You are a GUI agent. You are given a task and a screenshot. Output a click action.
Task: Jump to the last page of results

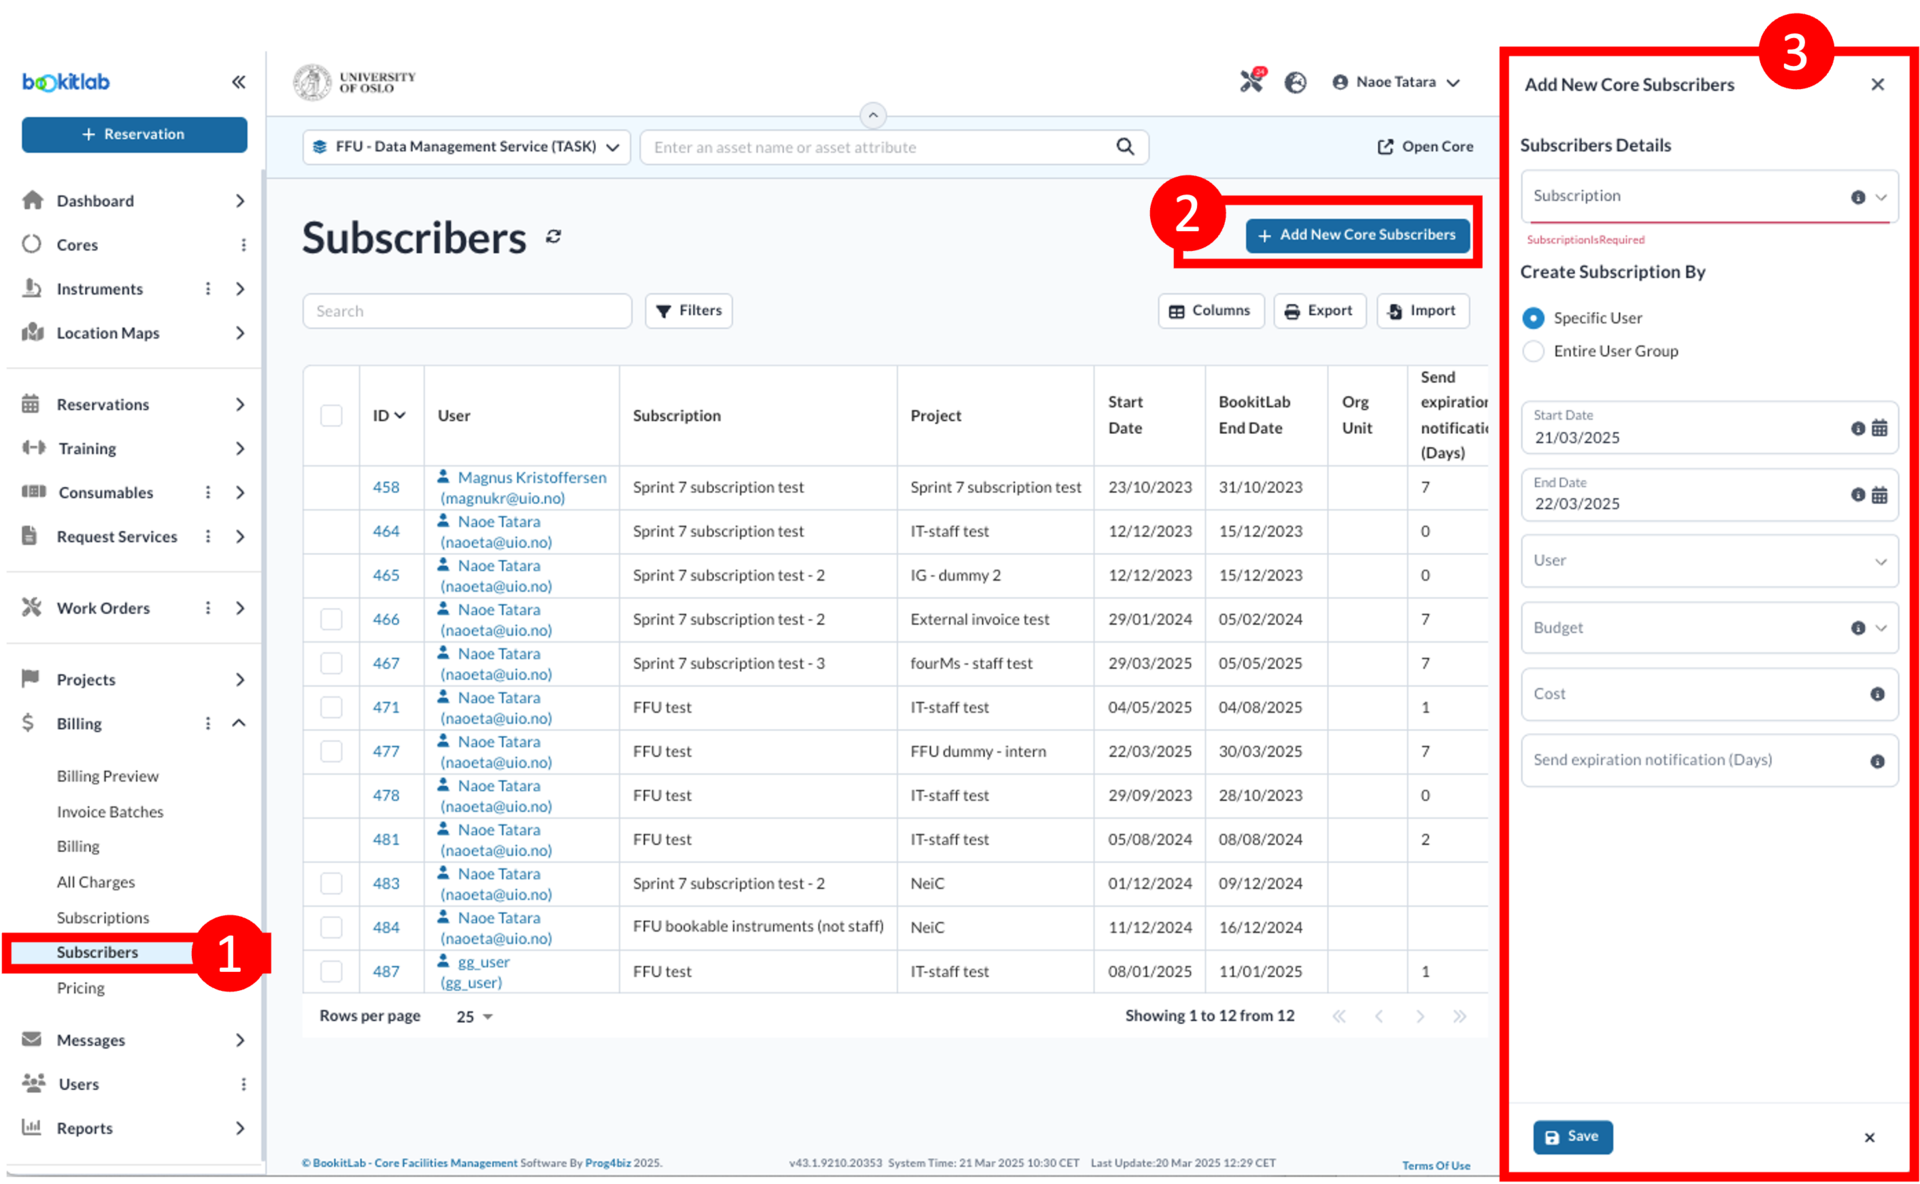click(1460, 1016)
